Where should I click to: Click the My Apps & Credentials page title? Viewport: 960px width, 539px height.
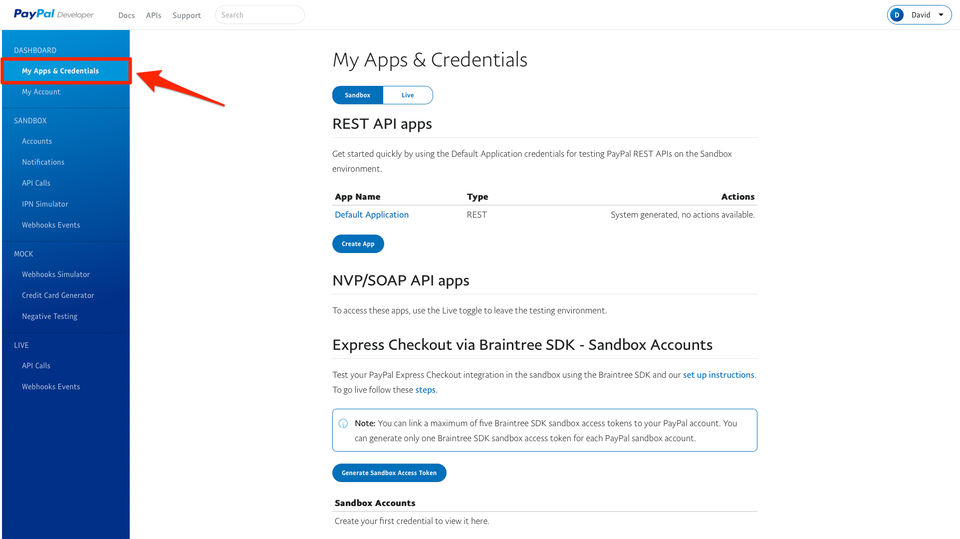pos(430,60)
